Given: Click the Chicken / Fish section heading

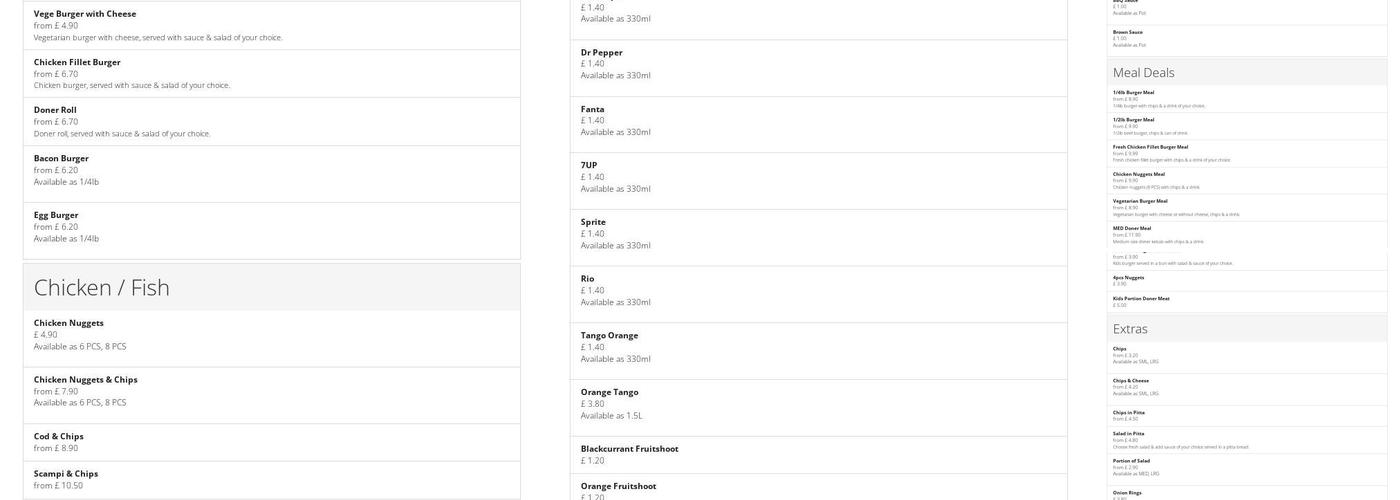Looking at the screenshot, I should 102,287.
